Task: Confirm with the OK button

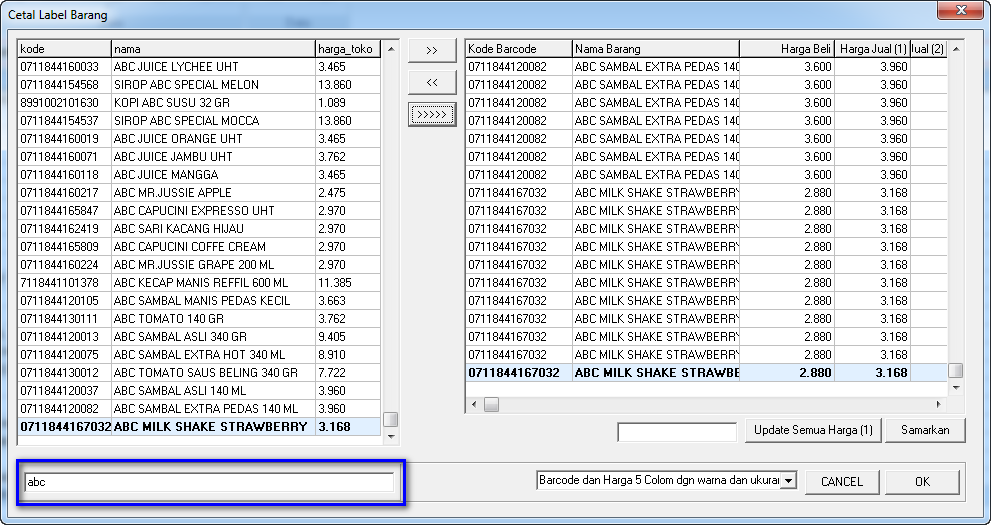Action: tap(922, 481)
